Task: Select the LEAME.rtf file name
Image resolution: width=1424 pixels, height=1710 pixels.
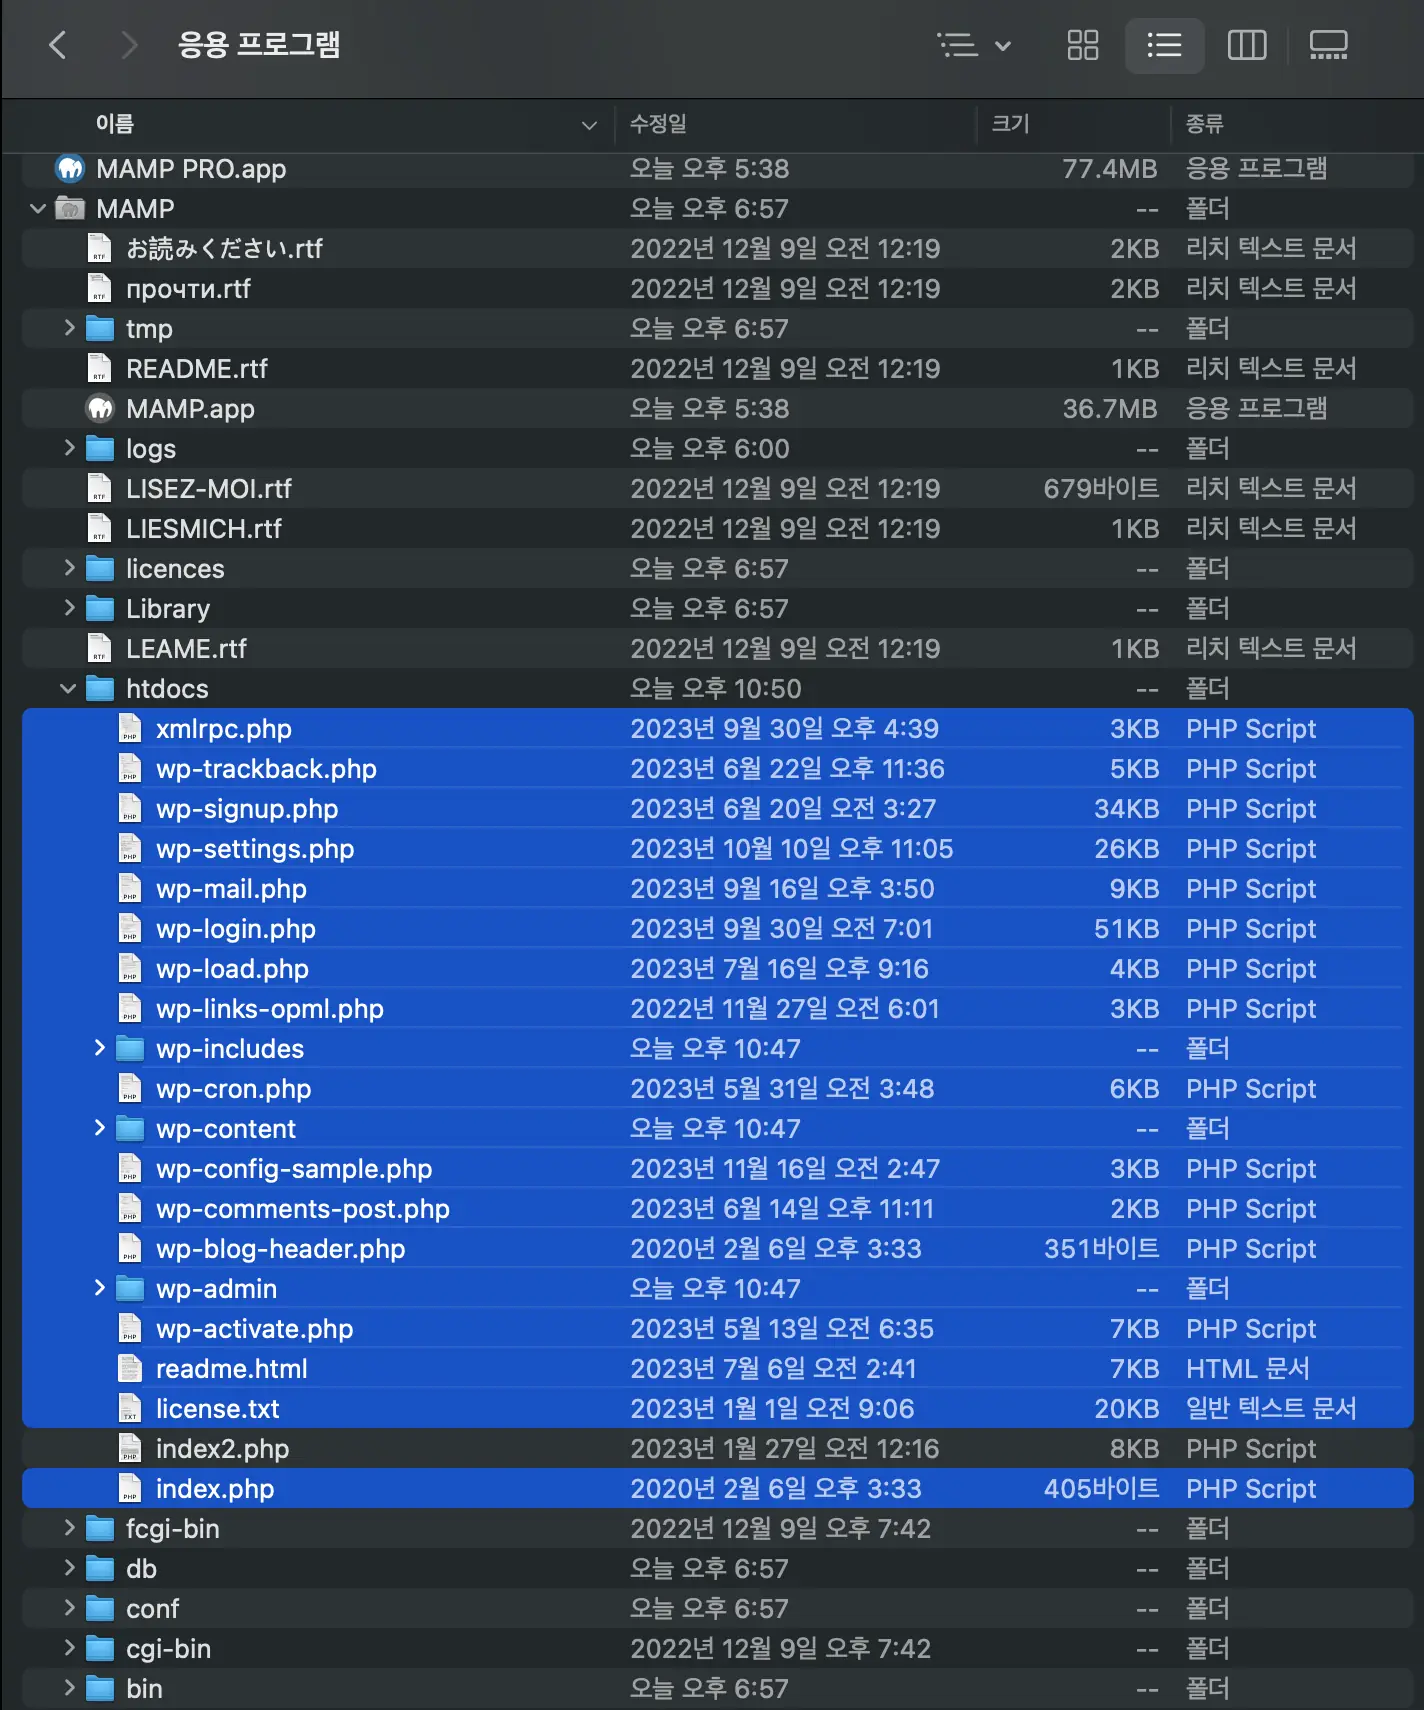Action: point(186,649)
